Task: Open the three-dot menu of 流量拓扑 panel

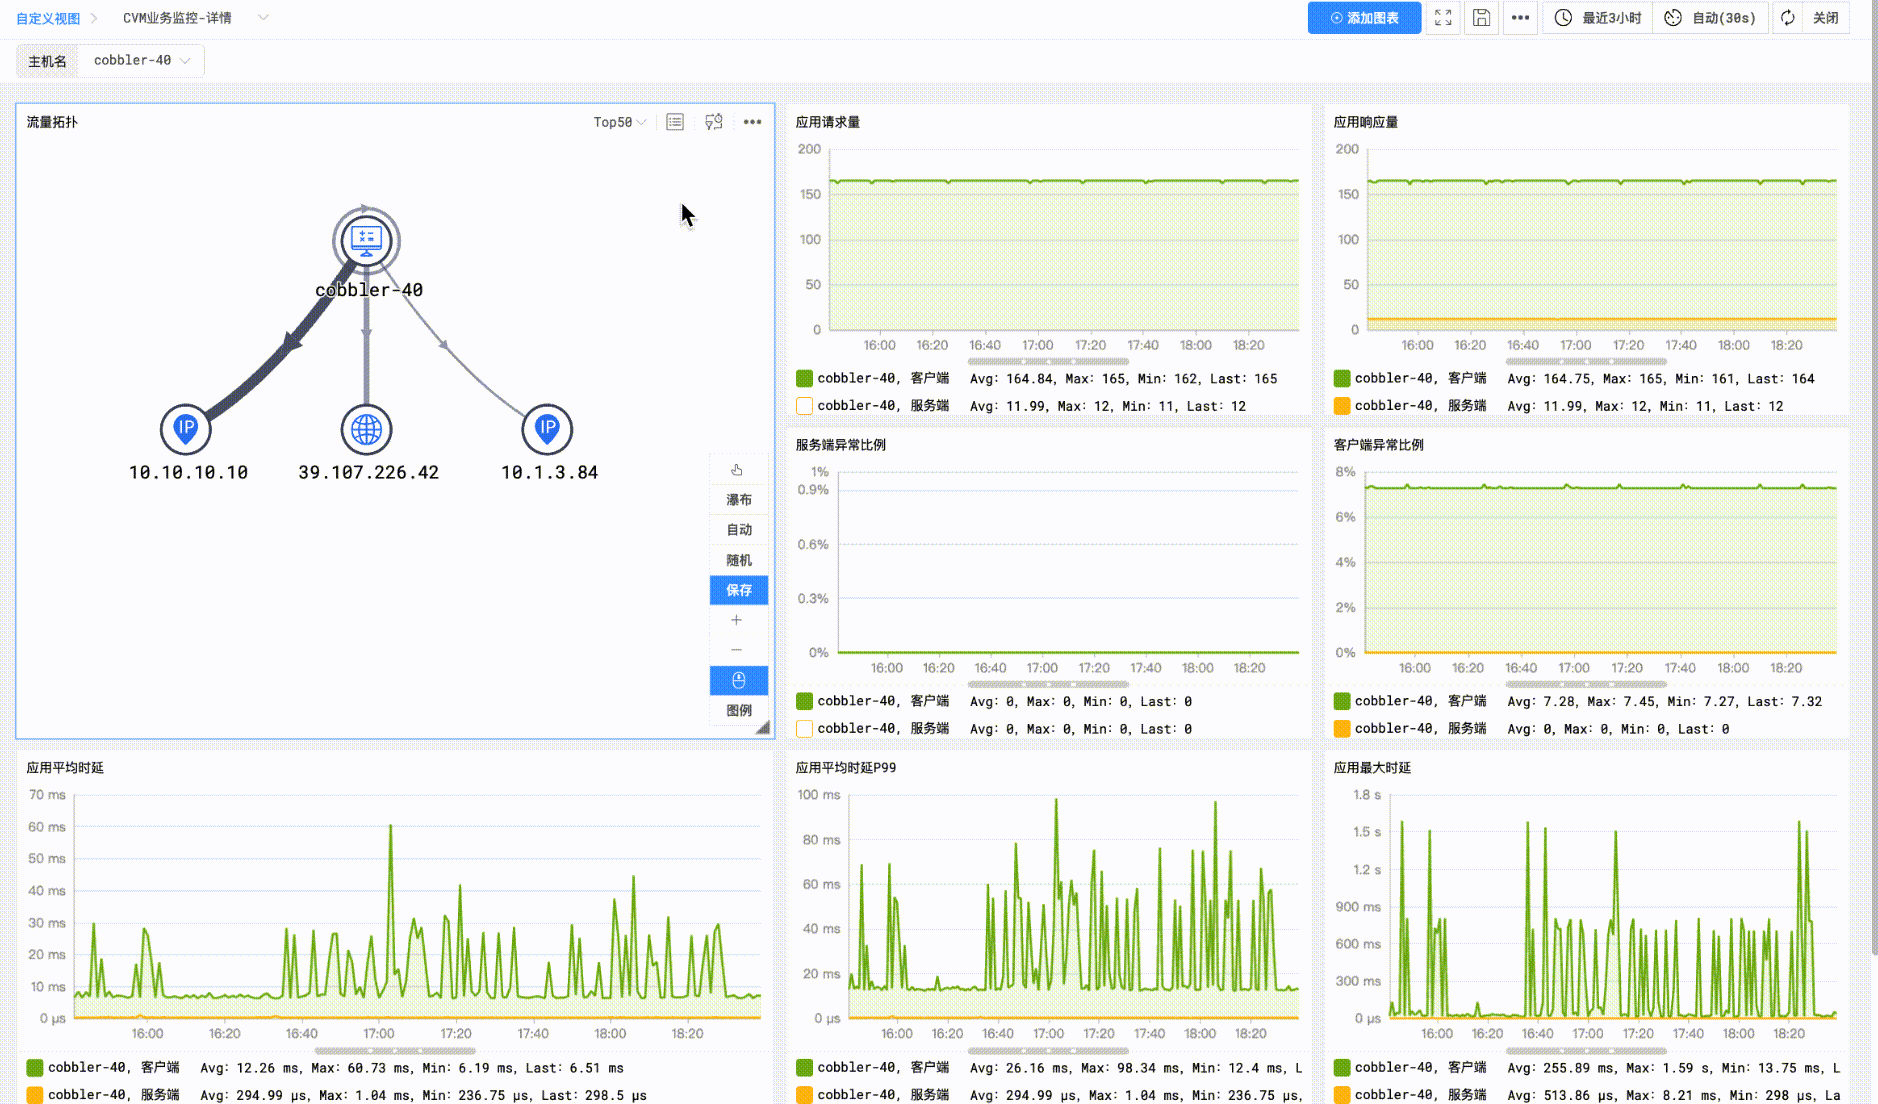Action: (x=752, y=122)
